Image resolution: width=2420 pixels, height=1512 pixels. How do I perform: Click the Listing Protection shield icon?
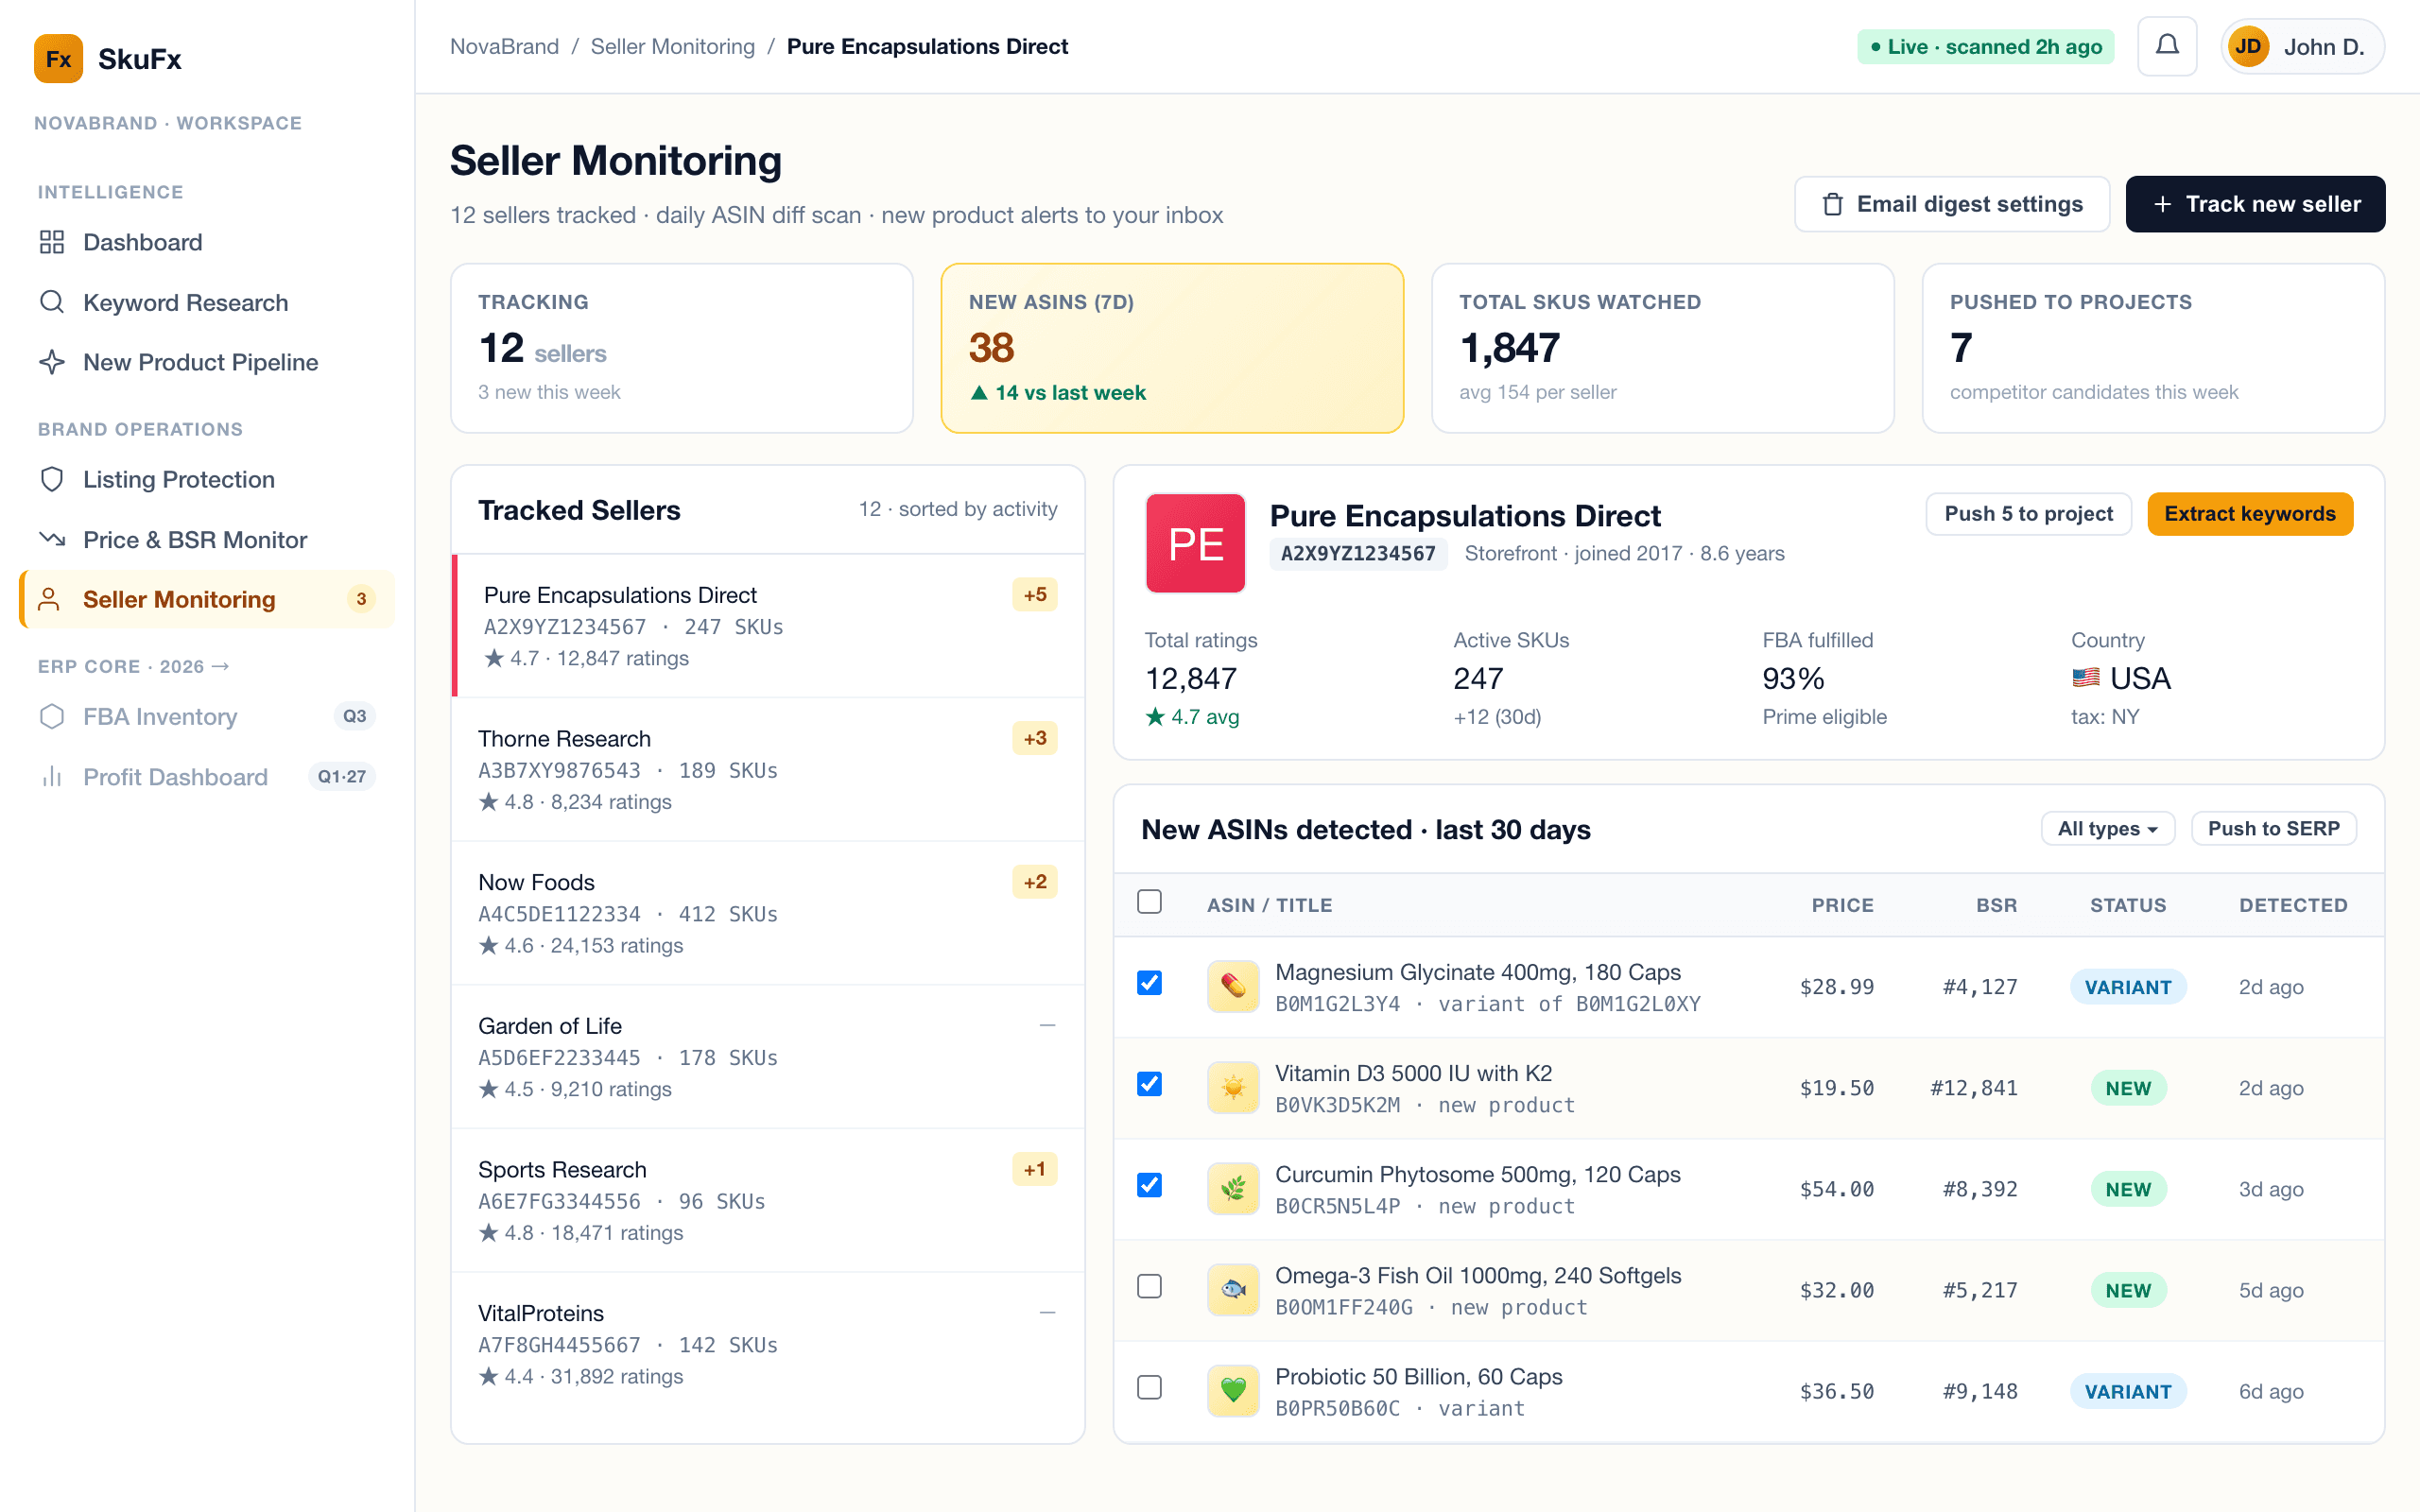[52, 479]
